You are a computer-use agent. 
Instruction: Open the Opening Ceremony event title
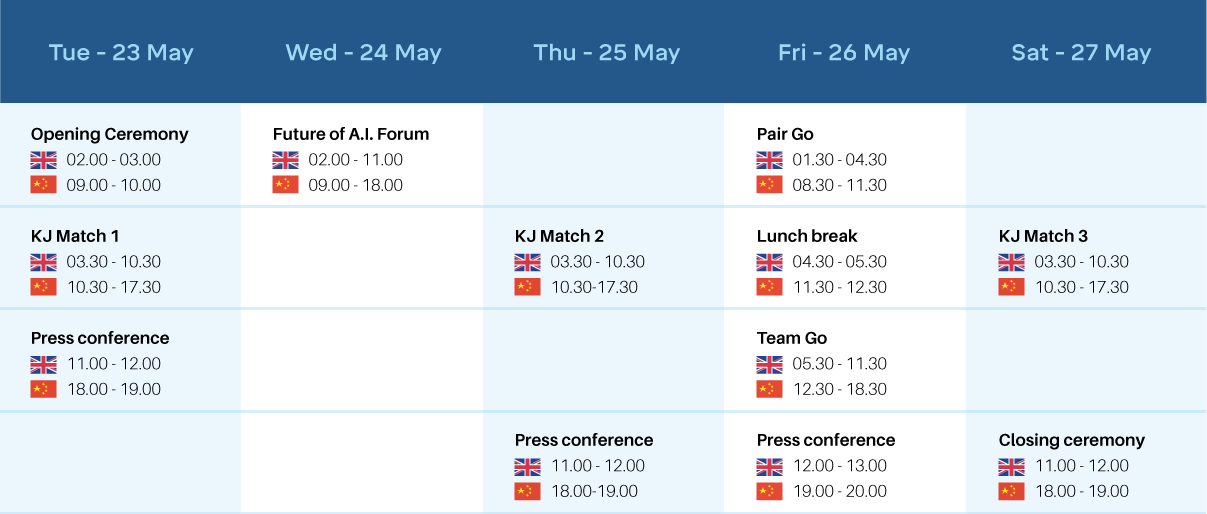[x=110, y=134]
